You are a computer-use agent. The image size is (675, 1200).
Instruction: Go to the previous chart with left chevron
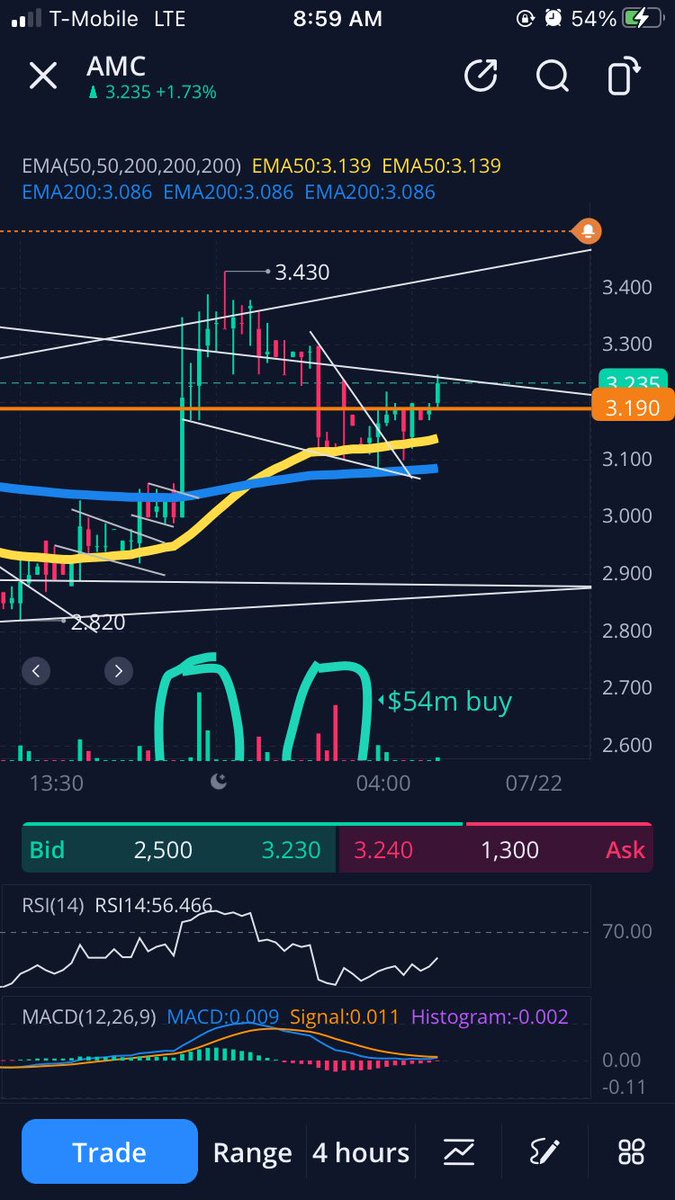coord(36,671)
